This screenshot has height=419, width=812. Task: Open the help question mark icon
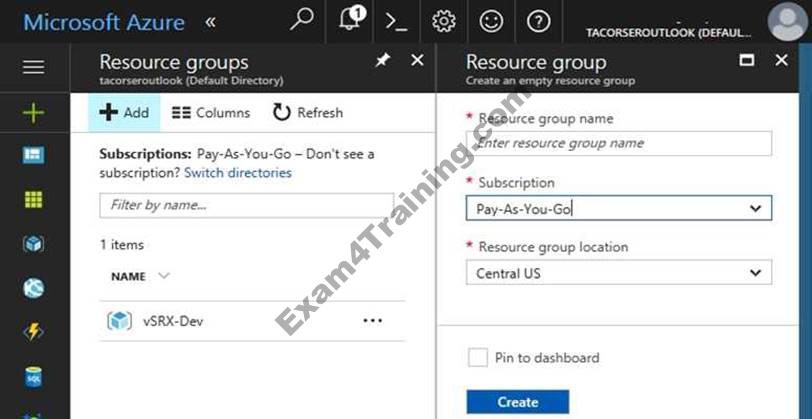point(538,21)
